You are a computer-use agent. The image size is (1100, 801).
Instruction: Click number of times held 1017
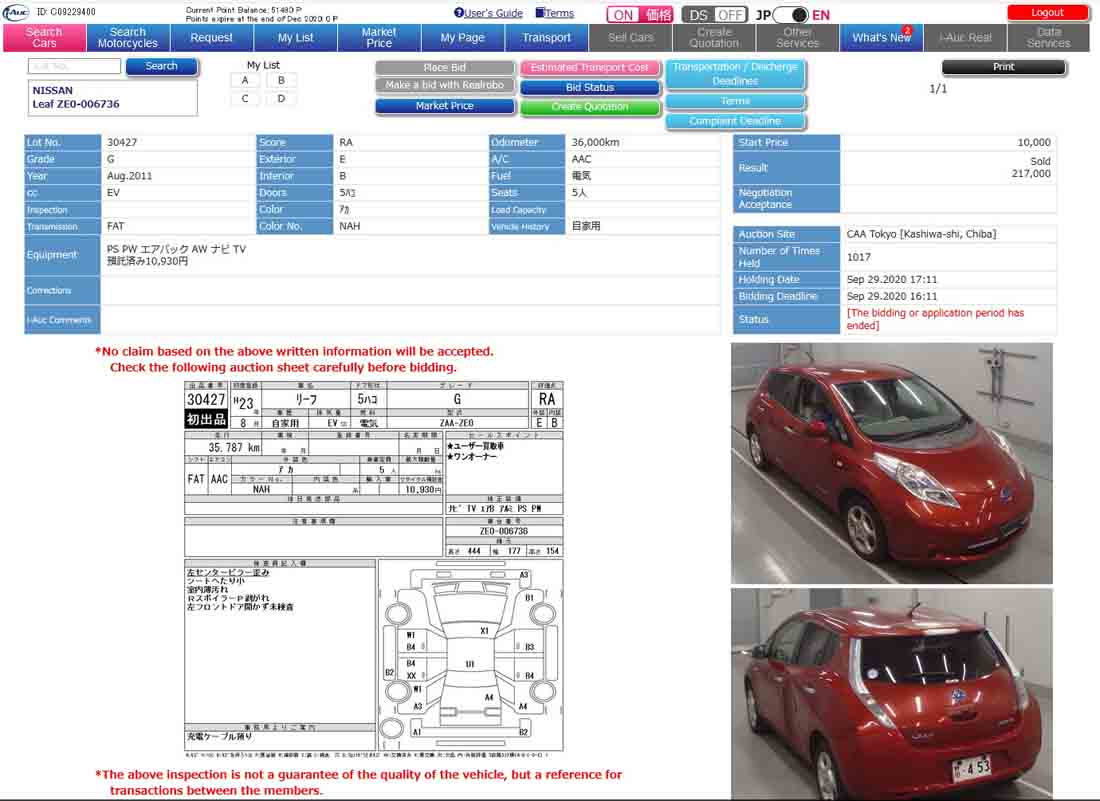pyautogui.click(x=859, y=257)
